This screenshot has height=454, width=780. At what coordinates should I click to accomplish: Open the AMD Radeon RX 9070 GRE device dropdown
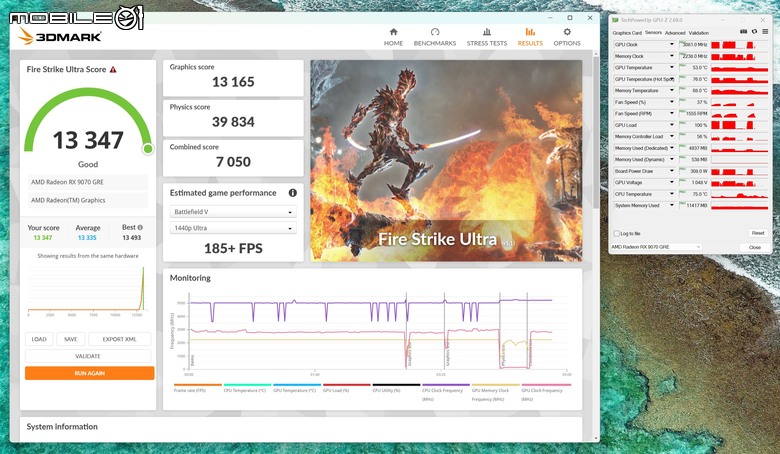(656, 247)
